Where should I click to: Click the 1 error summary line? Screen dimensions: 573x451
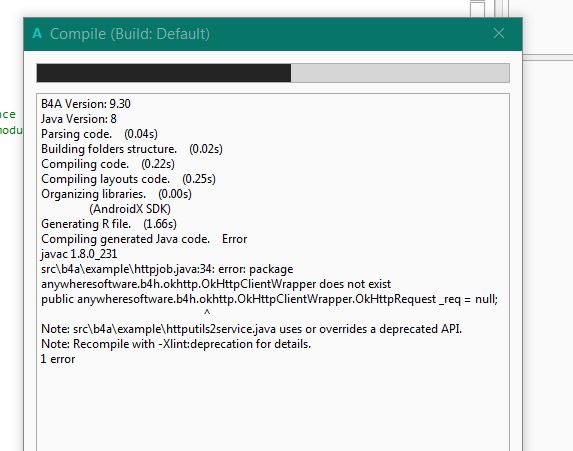[58, 359]
